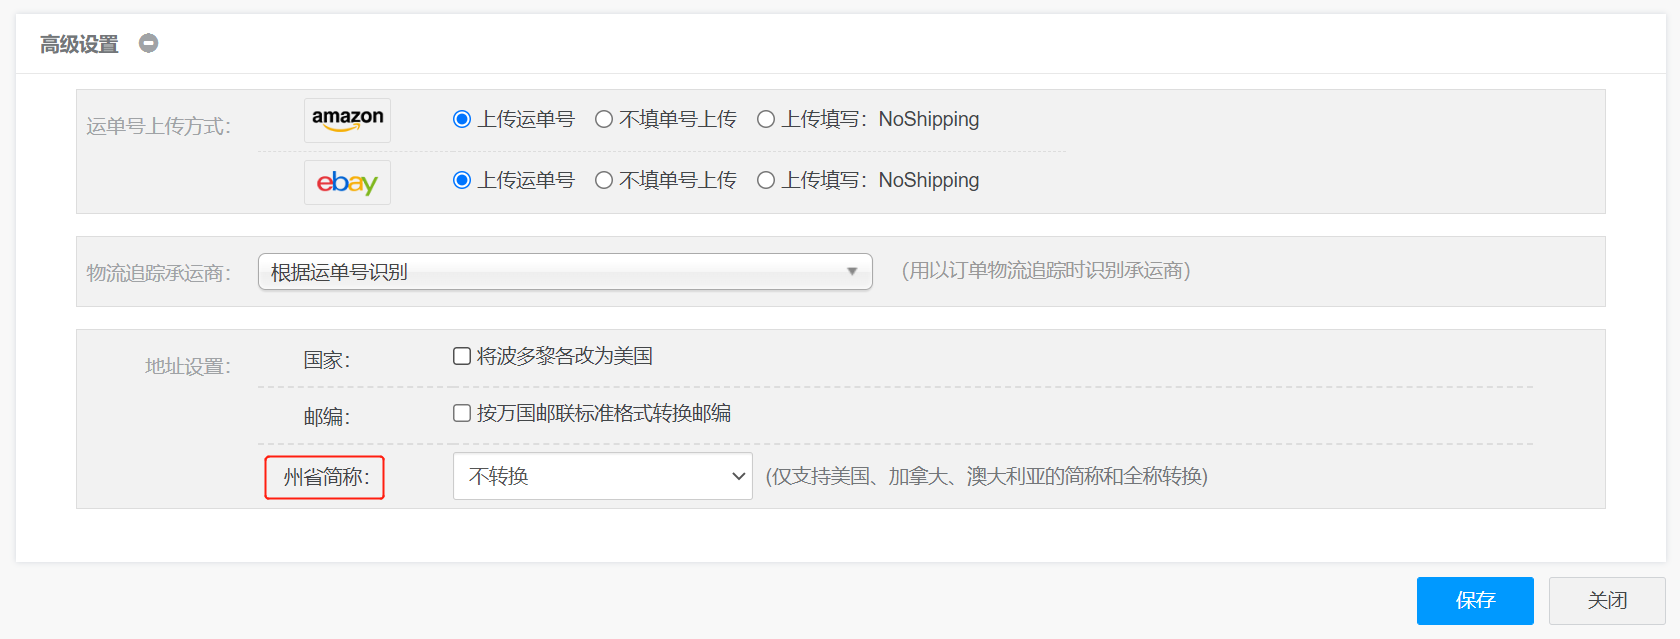Screen dimensions: 1680x639
Task: Click the 关闭 button
Action: [x=1607, y=600]
